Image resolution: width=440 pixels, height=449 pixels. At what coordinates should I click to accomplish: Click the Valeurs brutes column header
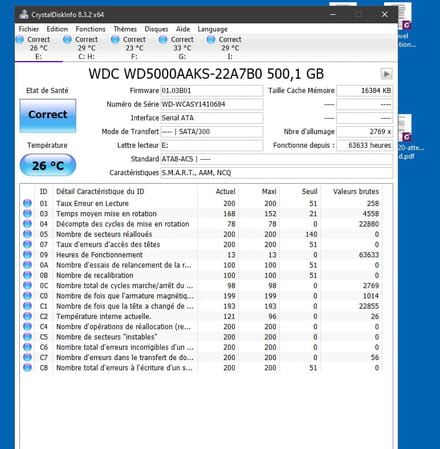pos(356,191)
